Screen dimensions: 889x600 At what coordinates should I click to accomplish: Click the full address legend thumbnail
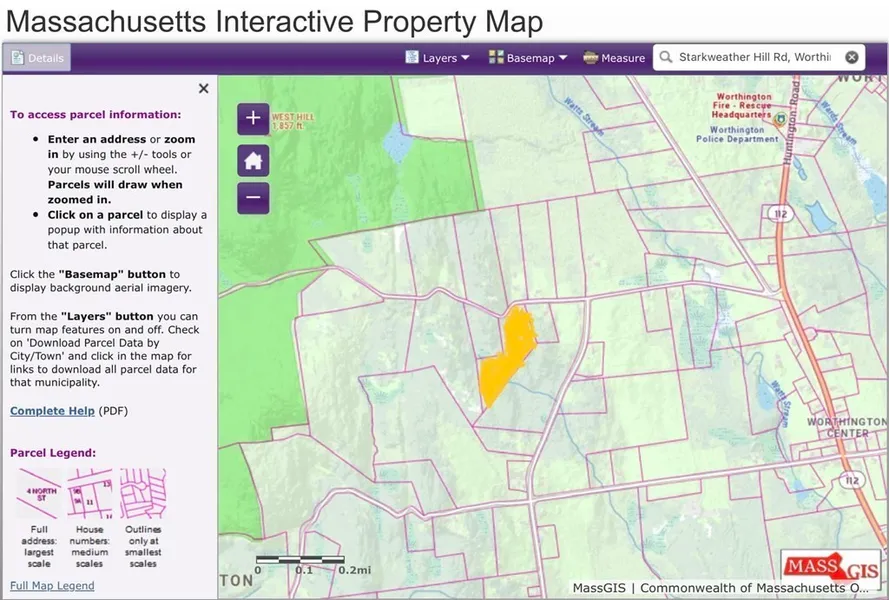pyautogui.click(x=38, y=493)
